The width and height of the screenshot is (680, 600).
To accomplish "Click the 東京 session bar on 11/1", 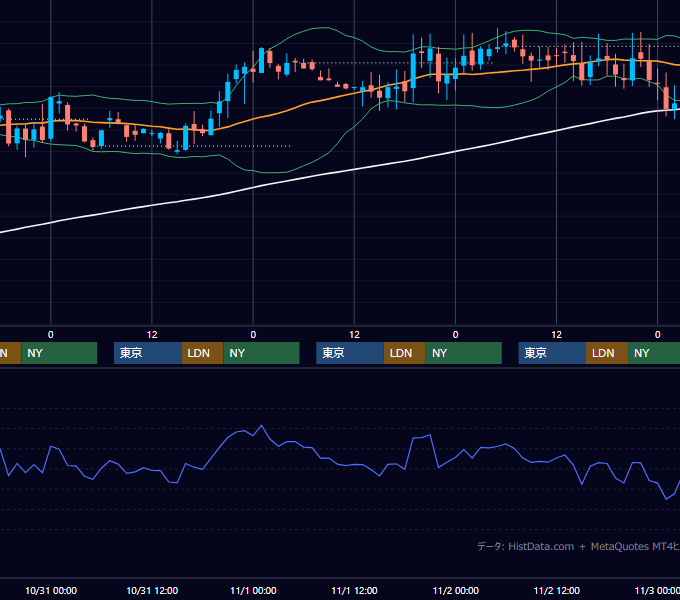I will [x=350, y=353].
